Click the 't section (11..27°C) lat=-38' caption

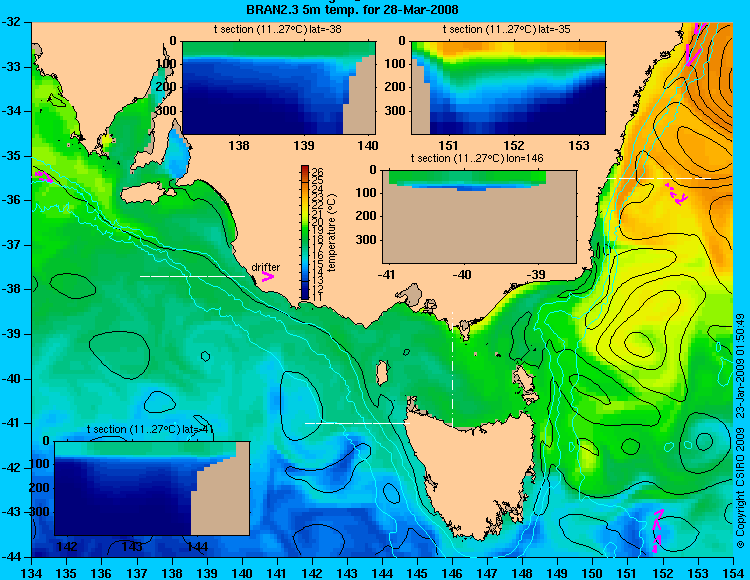tap(277, 29)
